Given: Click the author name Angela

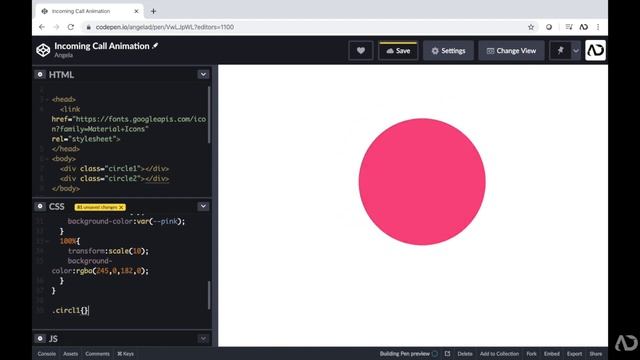Looking at the screenshot, I should pyautogui.click(x=64, y=55).
